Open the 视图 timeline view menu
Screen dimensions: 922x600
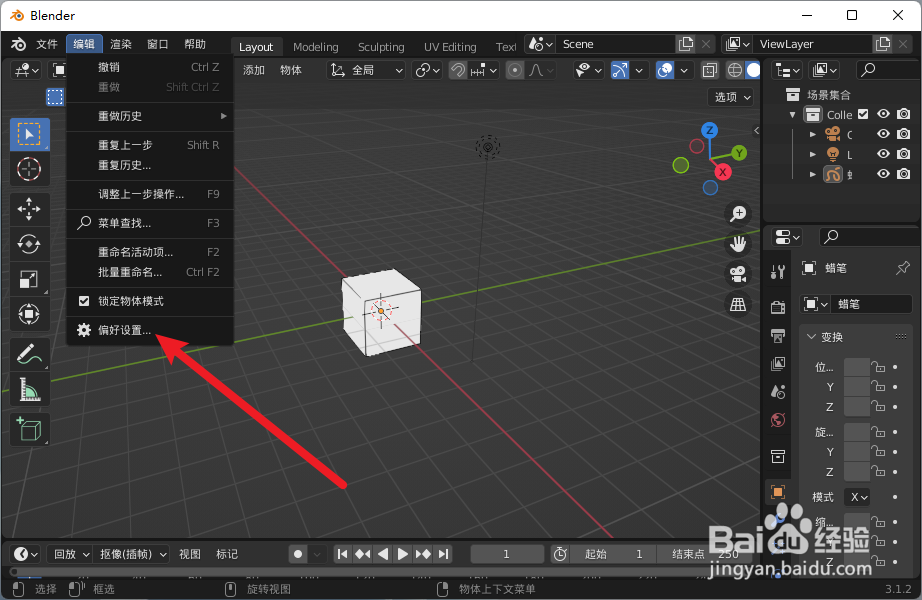pos(190,554)
